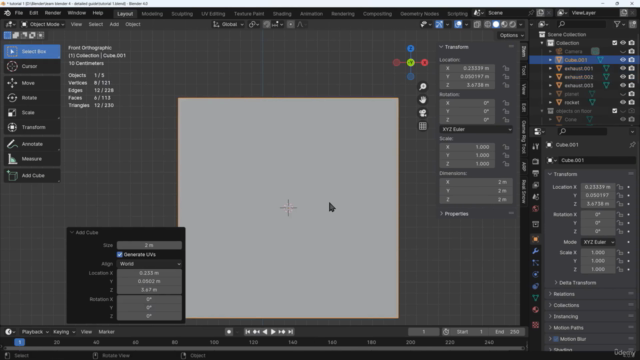Open the viewport Add menu
The image size is (640, 360).
114,24
